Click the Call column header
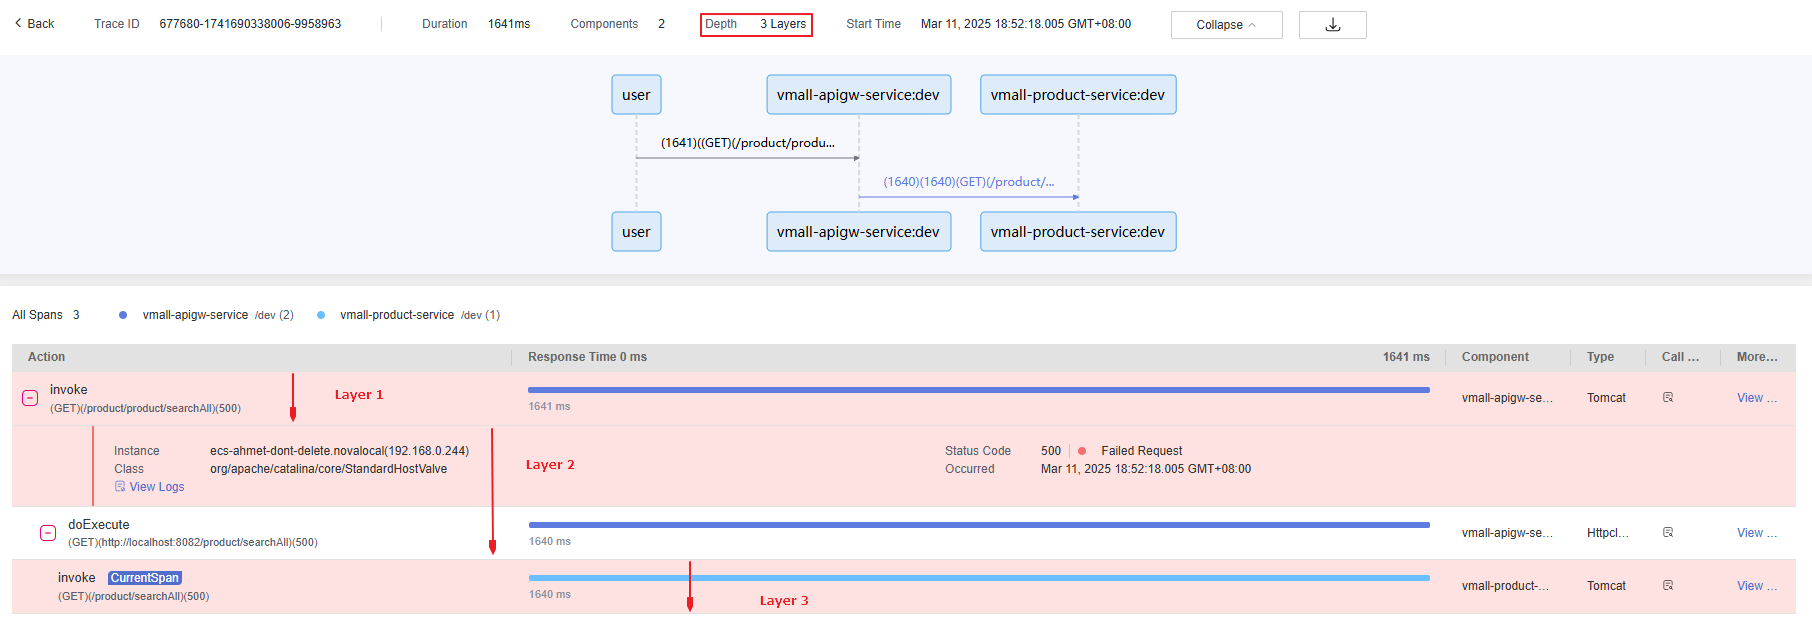The height and width of the screenshot is (633, 1812). click(1680, 357)
